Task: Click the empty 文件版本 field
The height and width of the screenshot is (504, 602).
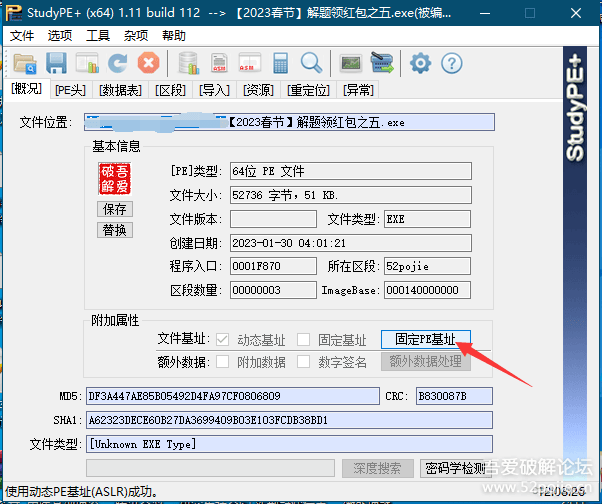Action: point(273,219)
